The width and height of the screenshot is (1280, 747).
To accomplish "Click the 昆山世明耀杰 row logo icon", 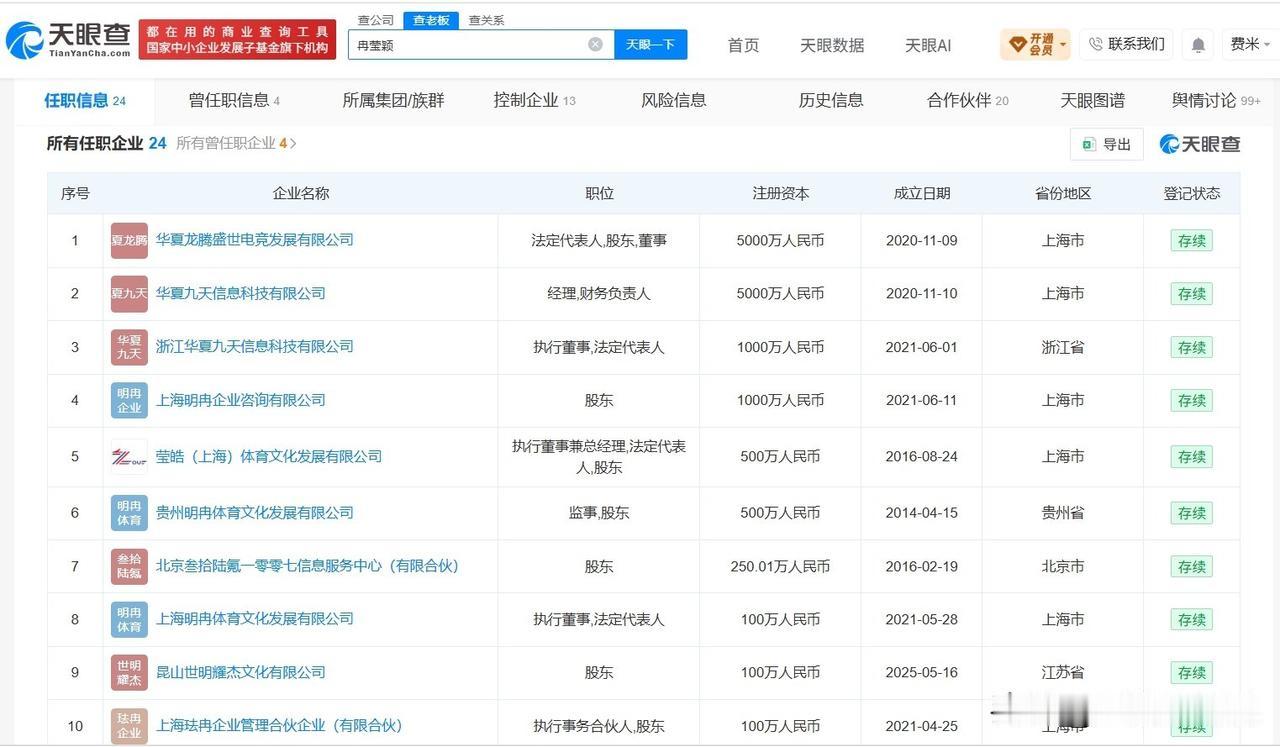I will pyautogui.click(x=129, y=672).
